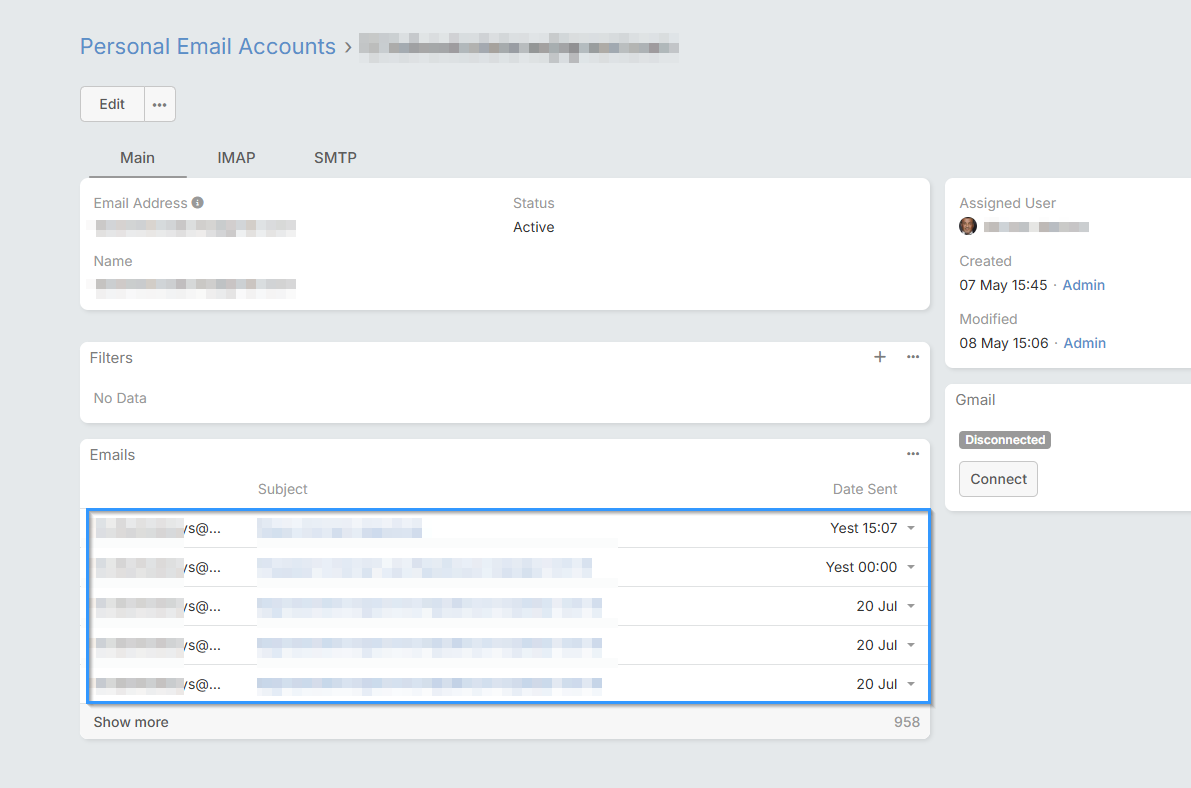Click Show more in Emails panel
Image resolution: width=1191 pixels, height=788 pixels.
tap(131, 722)
